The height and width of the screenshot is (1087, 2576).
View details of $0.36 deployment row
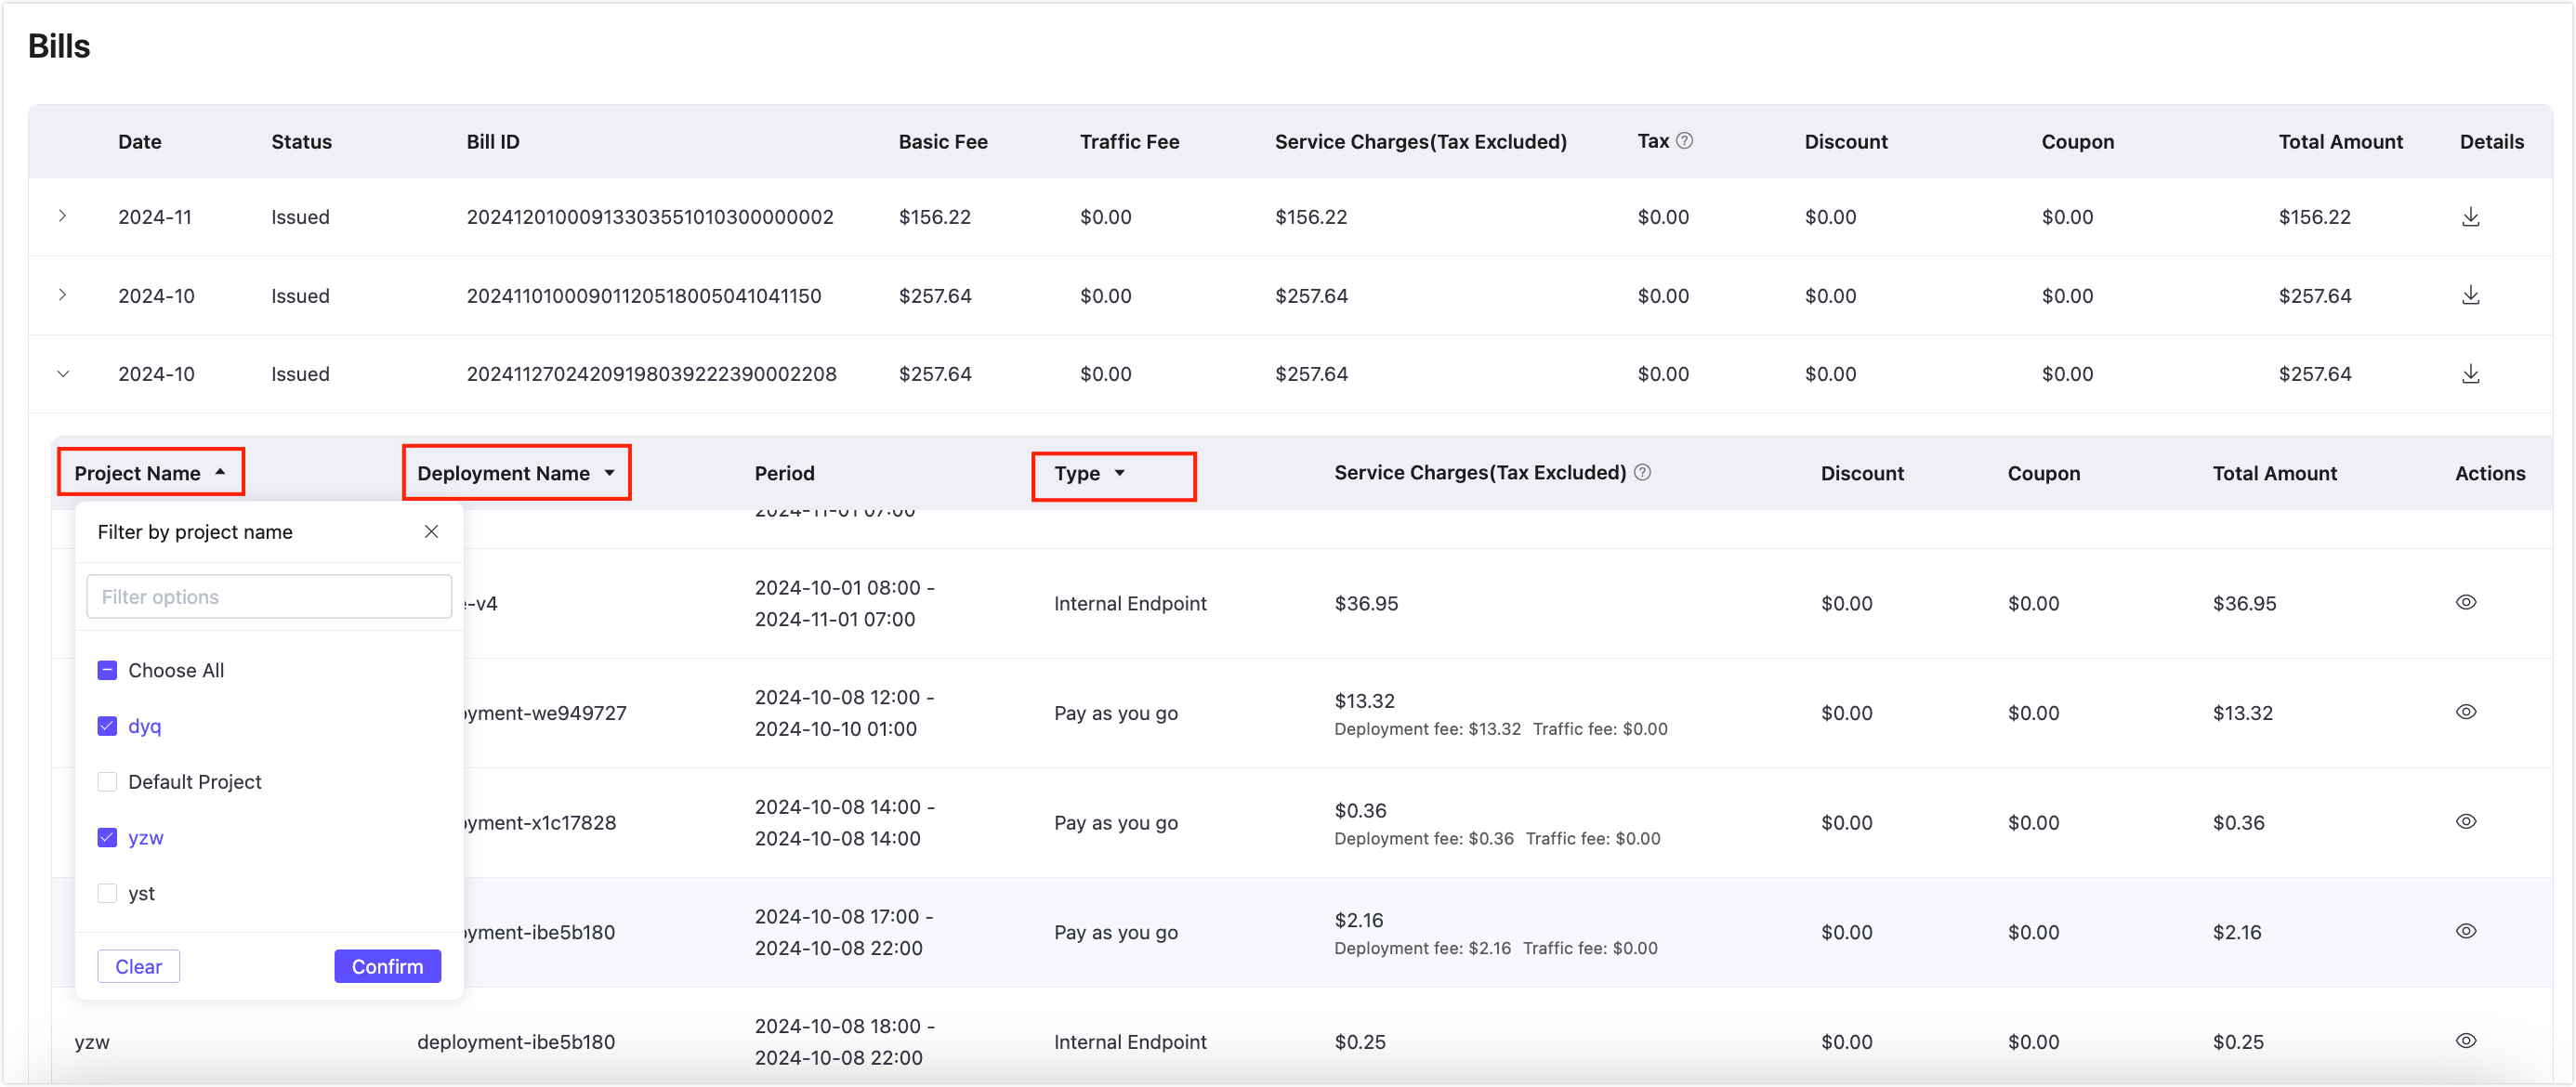pos(2466,822)
